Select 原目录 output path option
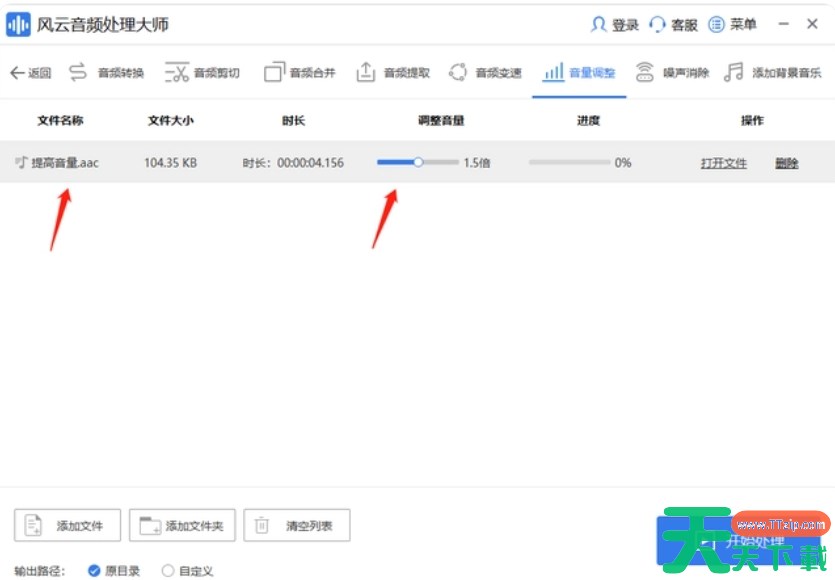The width and height of the screenshot is (835, 580). (x=114, y=571)
